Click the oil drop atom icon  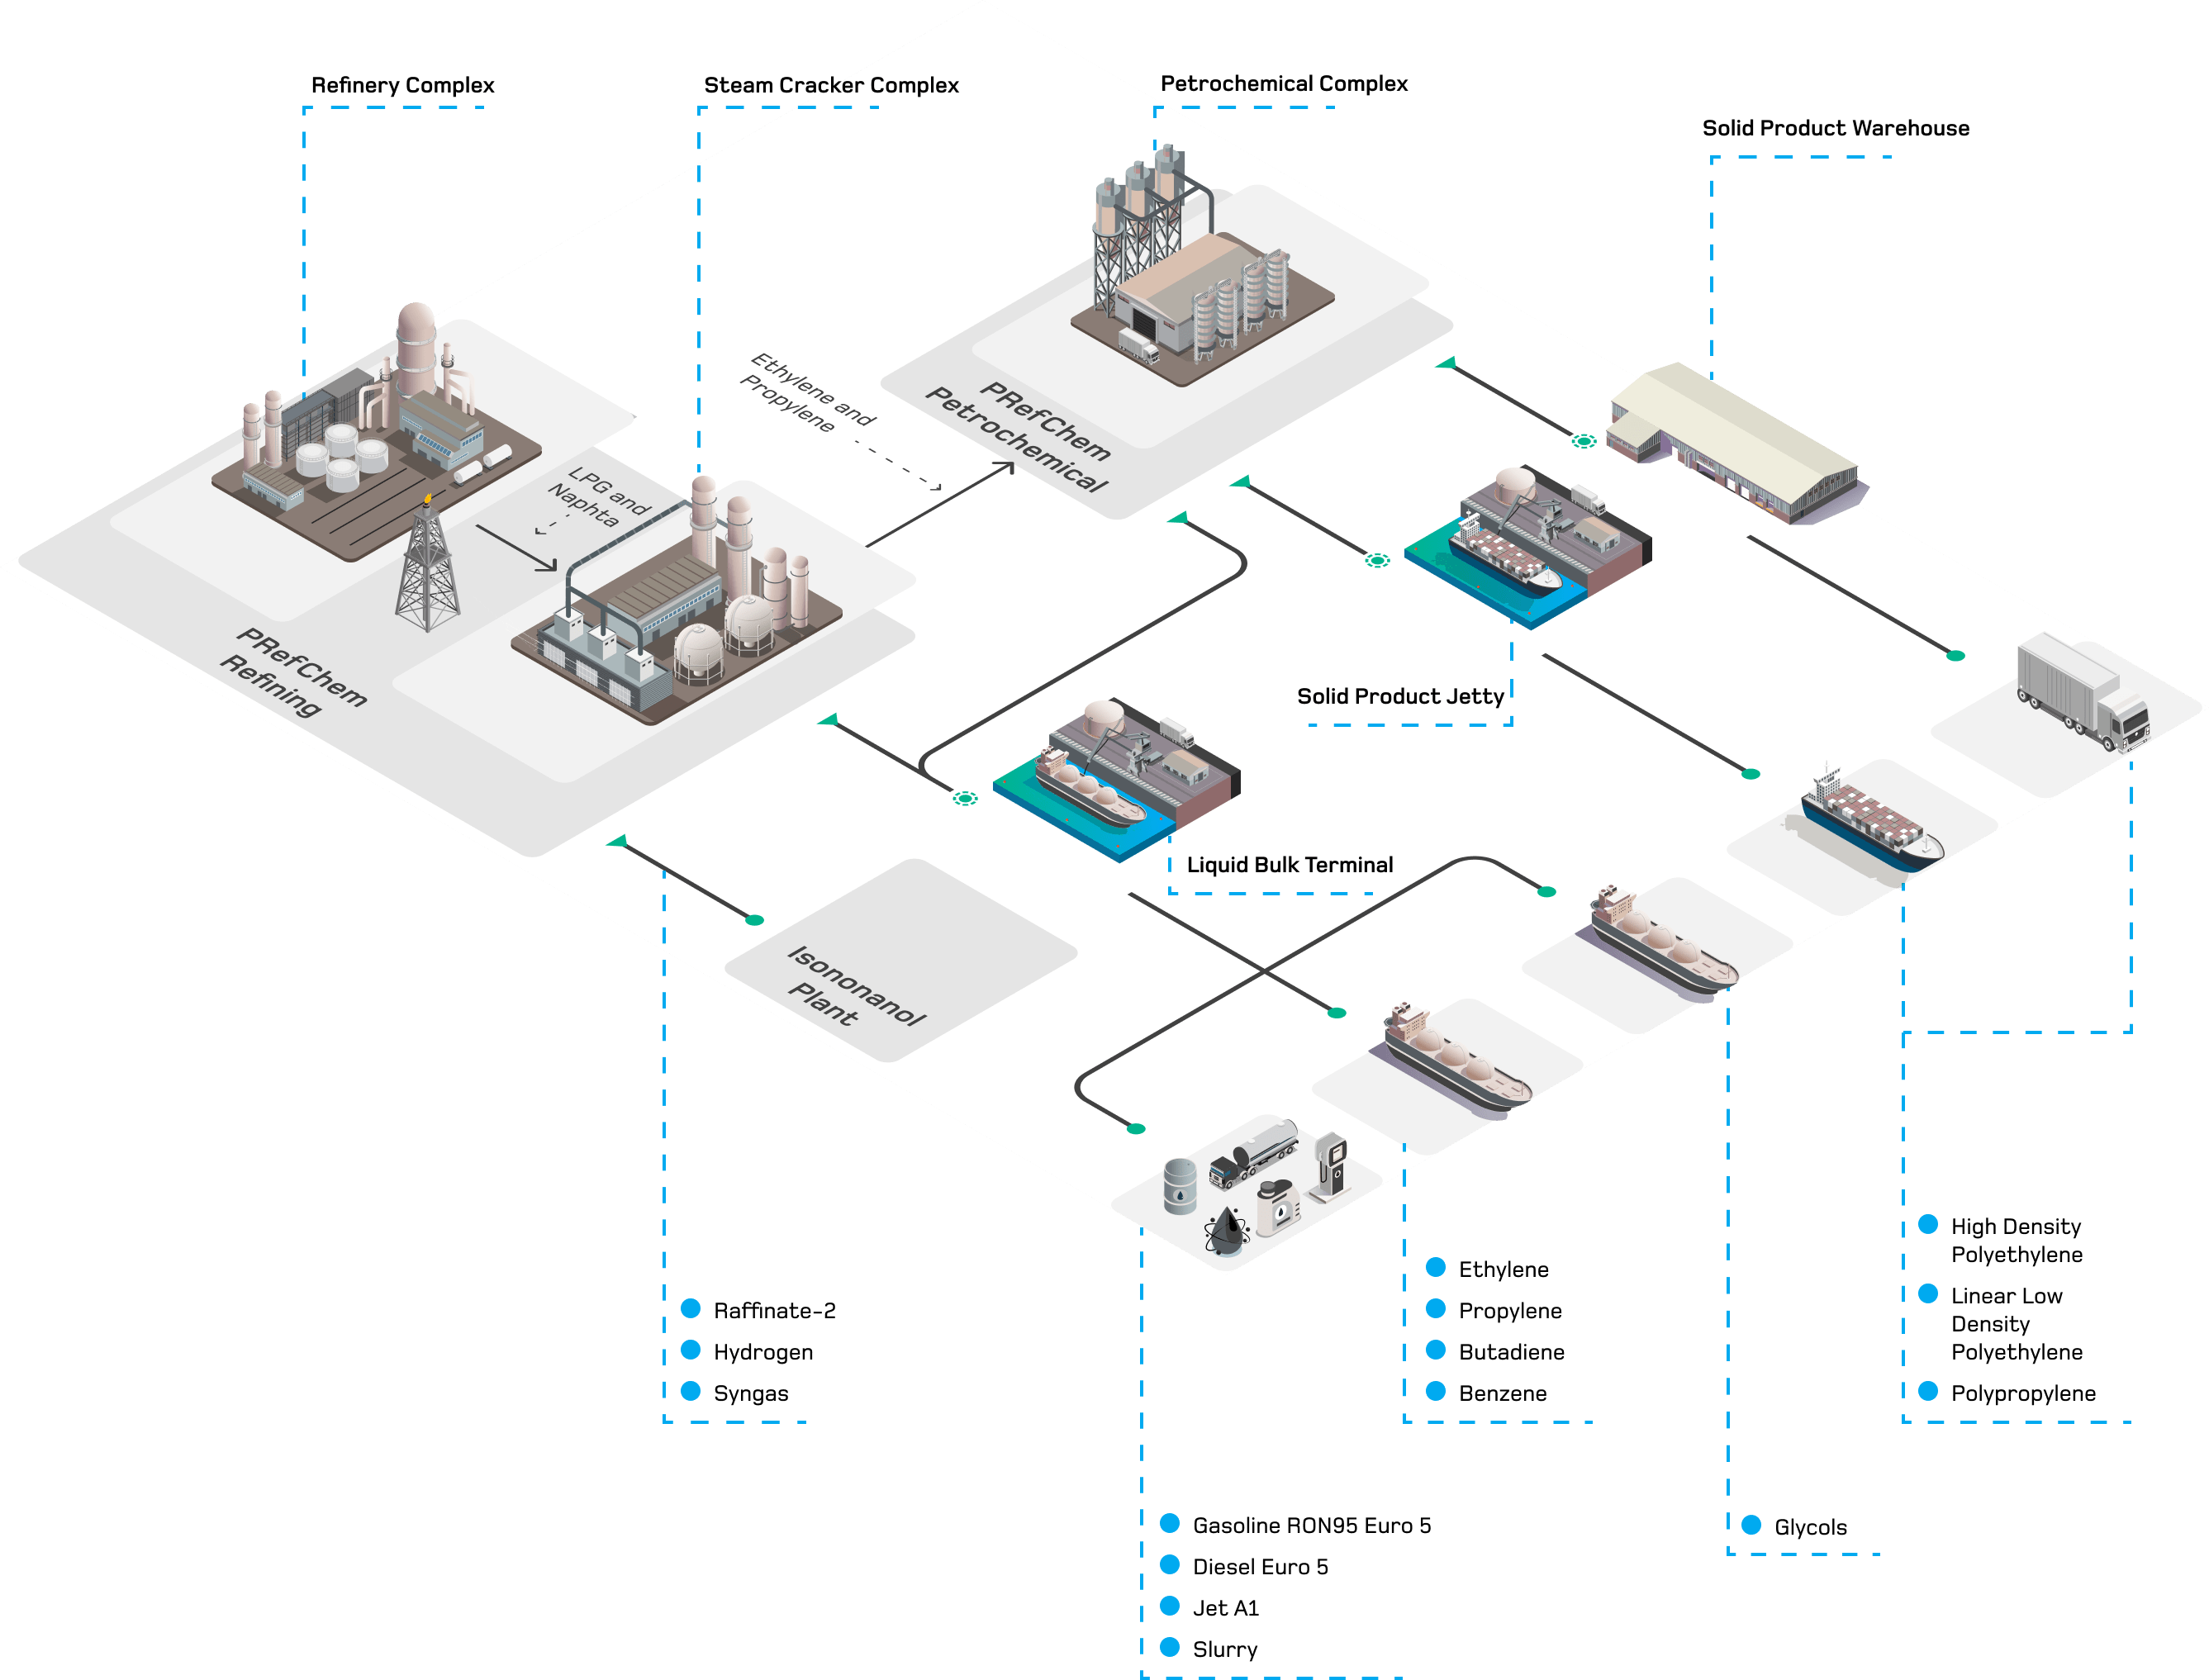pos(1227,1231)
